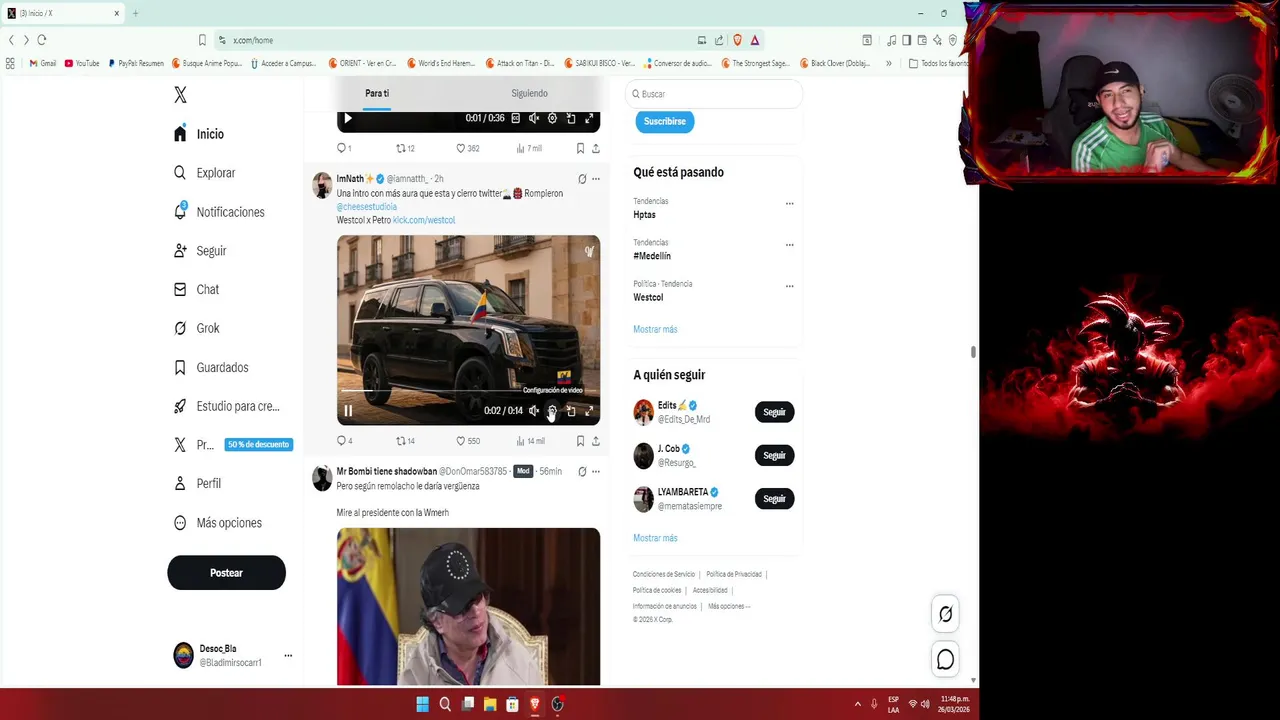1280x720 pixels.
Task: Open Premium with the 50% discount badge
Action: [232, 445]
